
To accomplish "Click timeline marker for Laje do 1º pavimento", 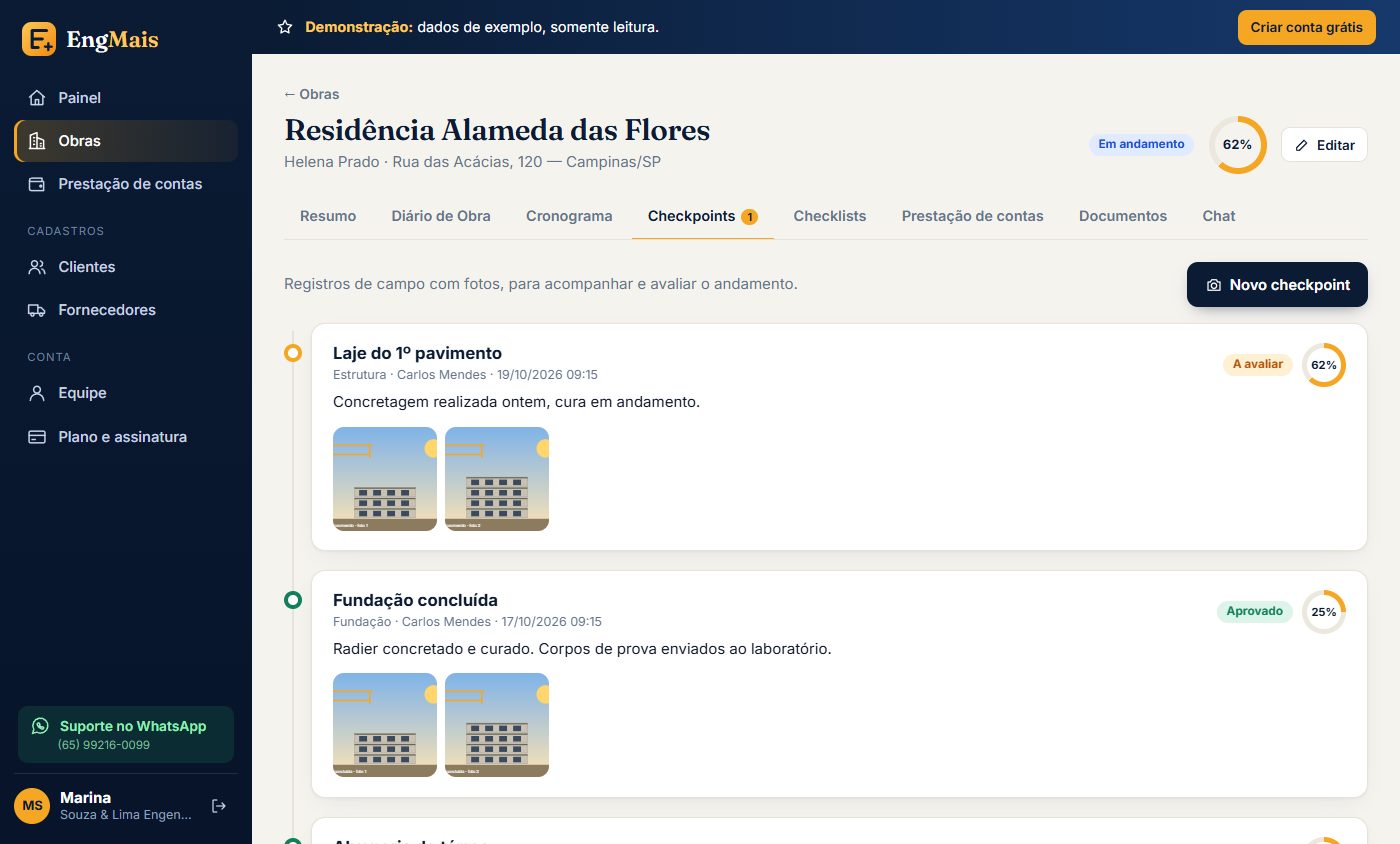I will pyautogui.click(x=293, y=353).
